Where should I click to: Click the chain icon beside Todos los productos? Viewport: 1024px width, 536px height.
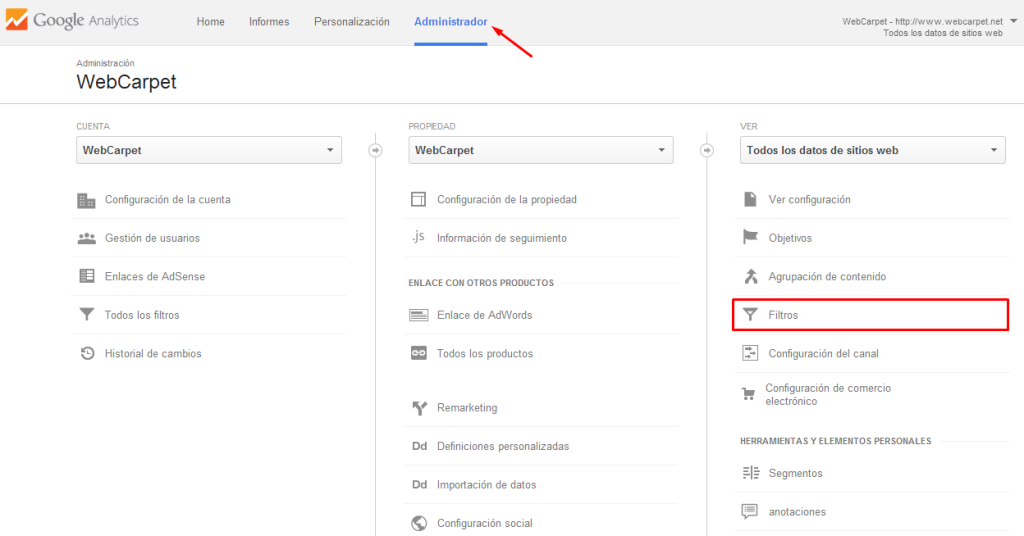tap(419, 353)
